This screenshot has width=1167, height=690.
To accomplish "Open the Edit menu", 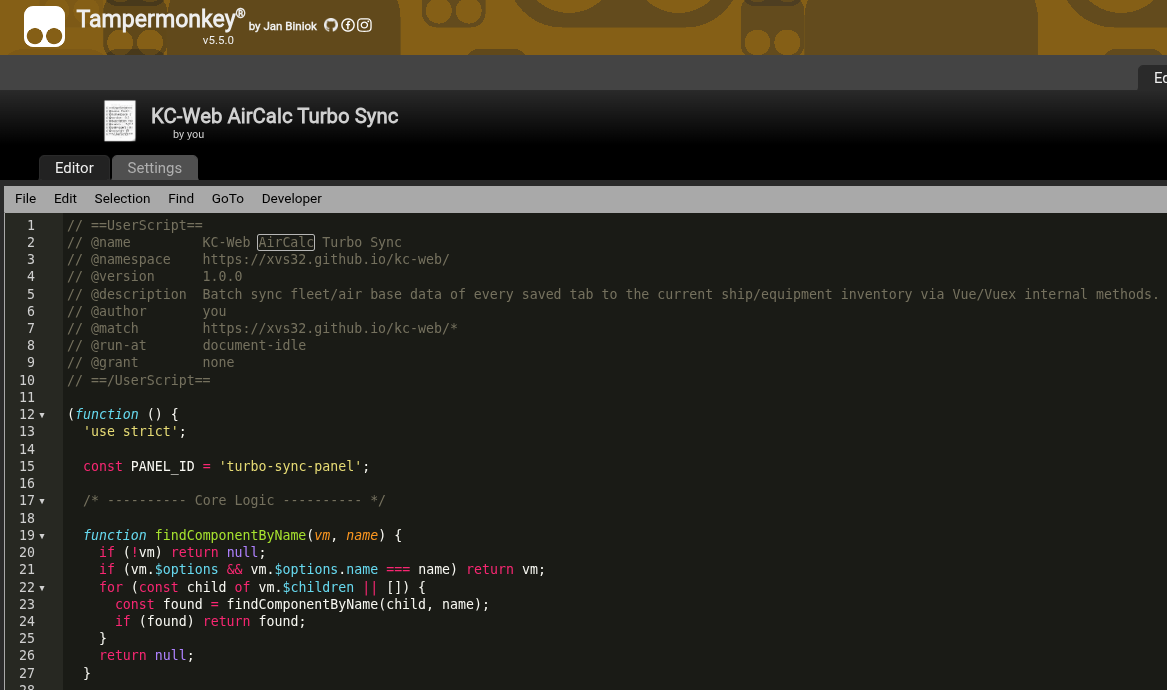I will point(65,199).
